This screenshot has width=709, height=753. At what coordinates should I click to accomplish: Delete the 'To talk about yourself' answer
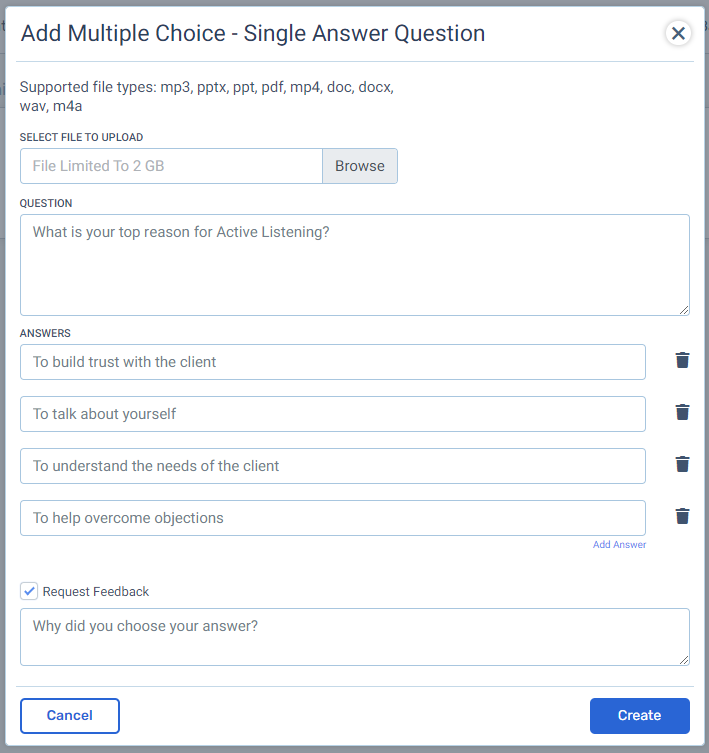point(682,412)
